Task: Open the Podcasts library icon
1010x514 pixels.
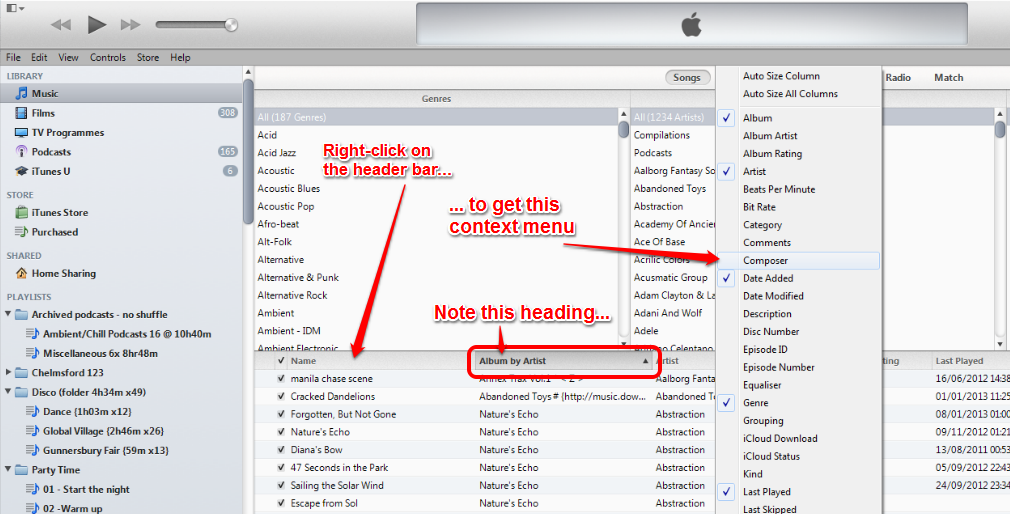Action: [21, 151]
